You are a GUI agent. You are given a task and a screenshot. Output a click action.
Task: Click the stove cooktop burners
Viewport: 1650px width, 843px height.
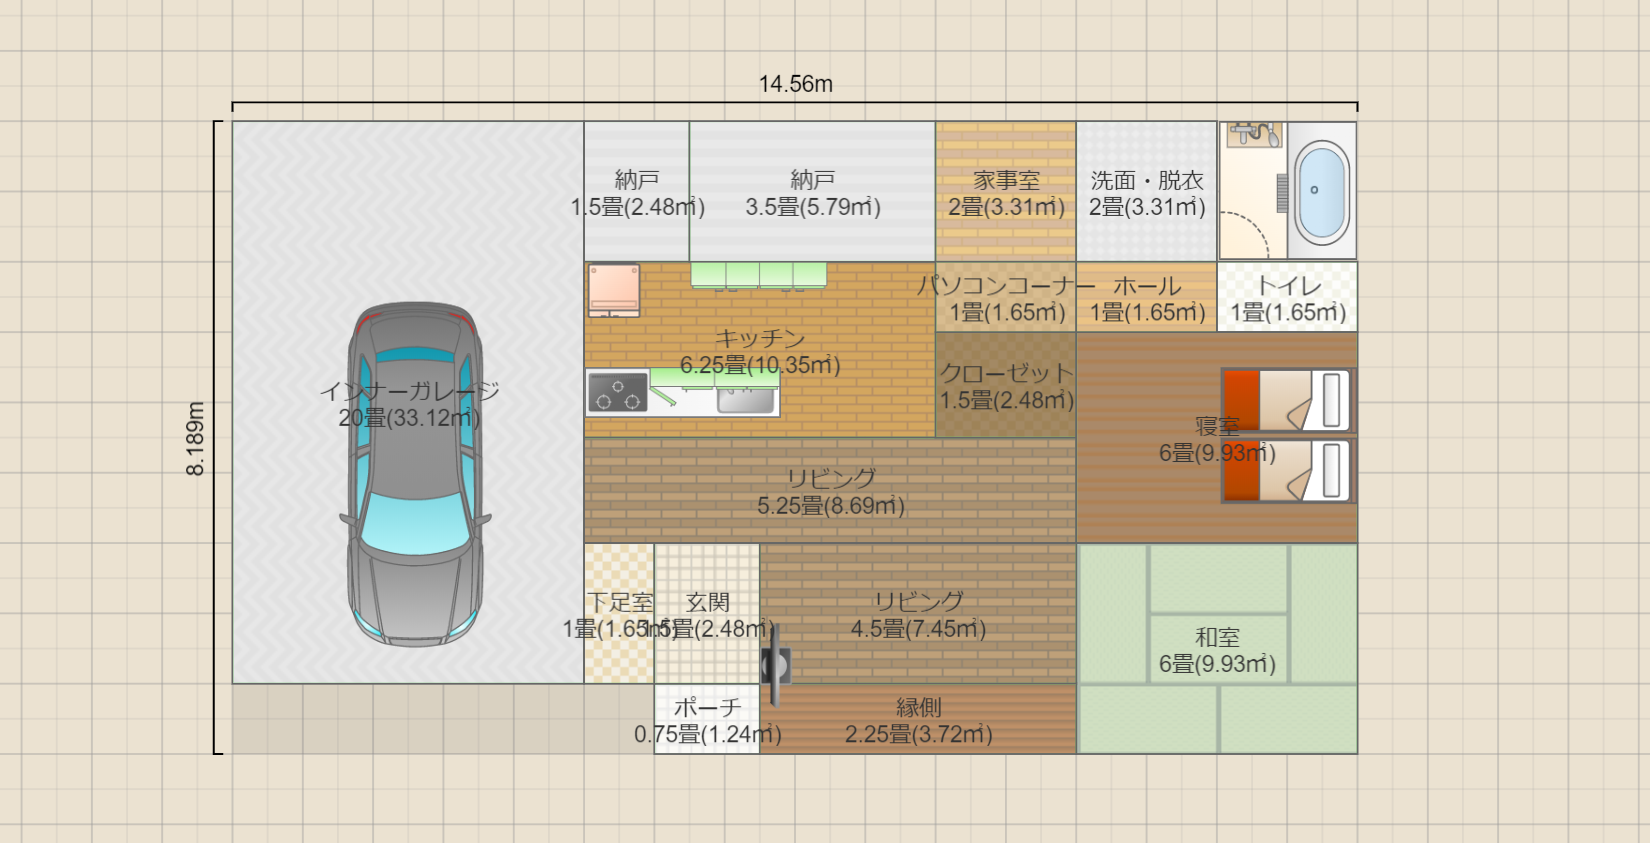coord(617,392)
